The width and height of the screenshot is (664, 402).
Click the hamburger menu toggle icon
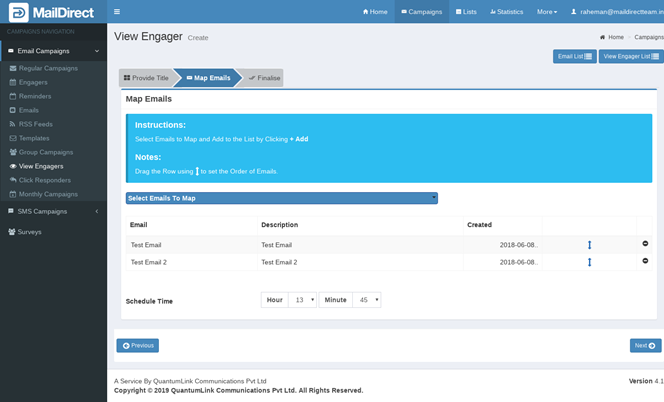pyautogui.click(x=117, y=12)
